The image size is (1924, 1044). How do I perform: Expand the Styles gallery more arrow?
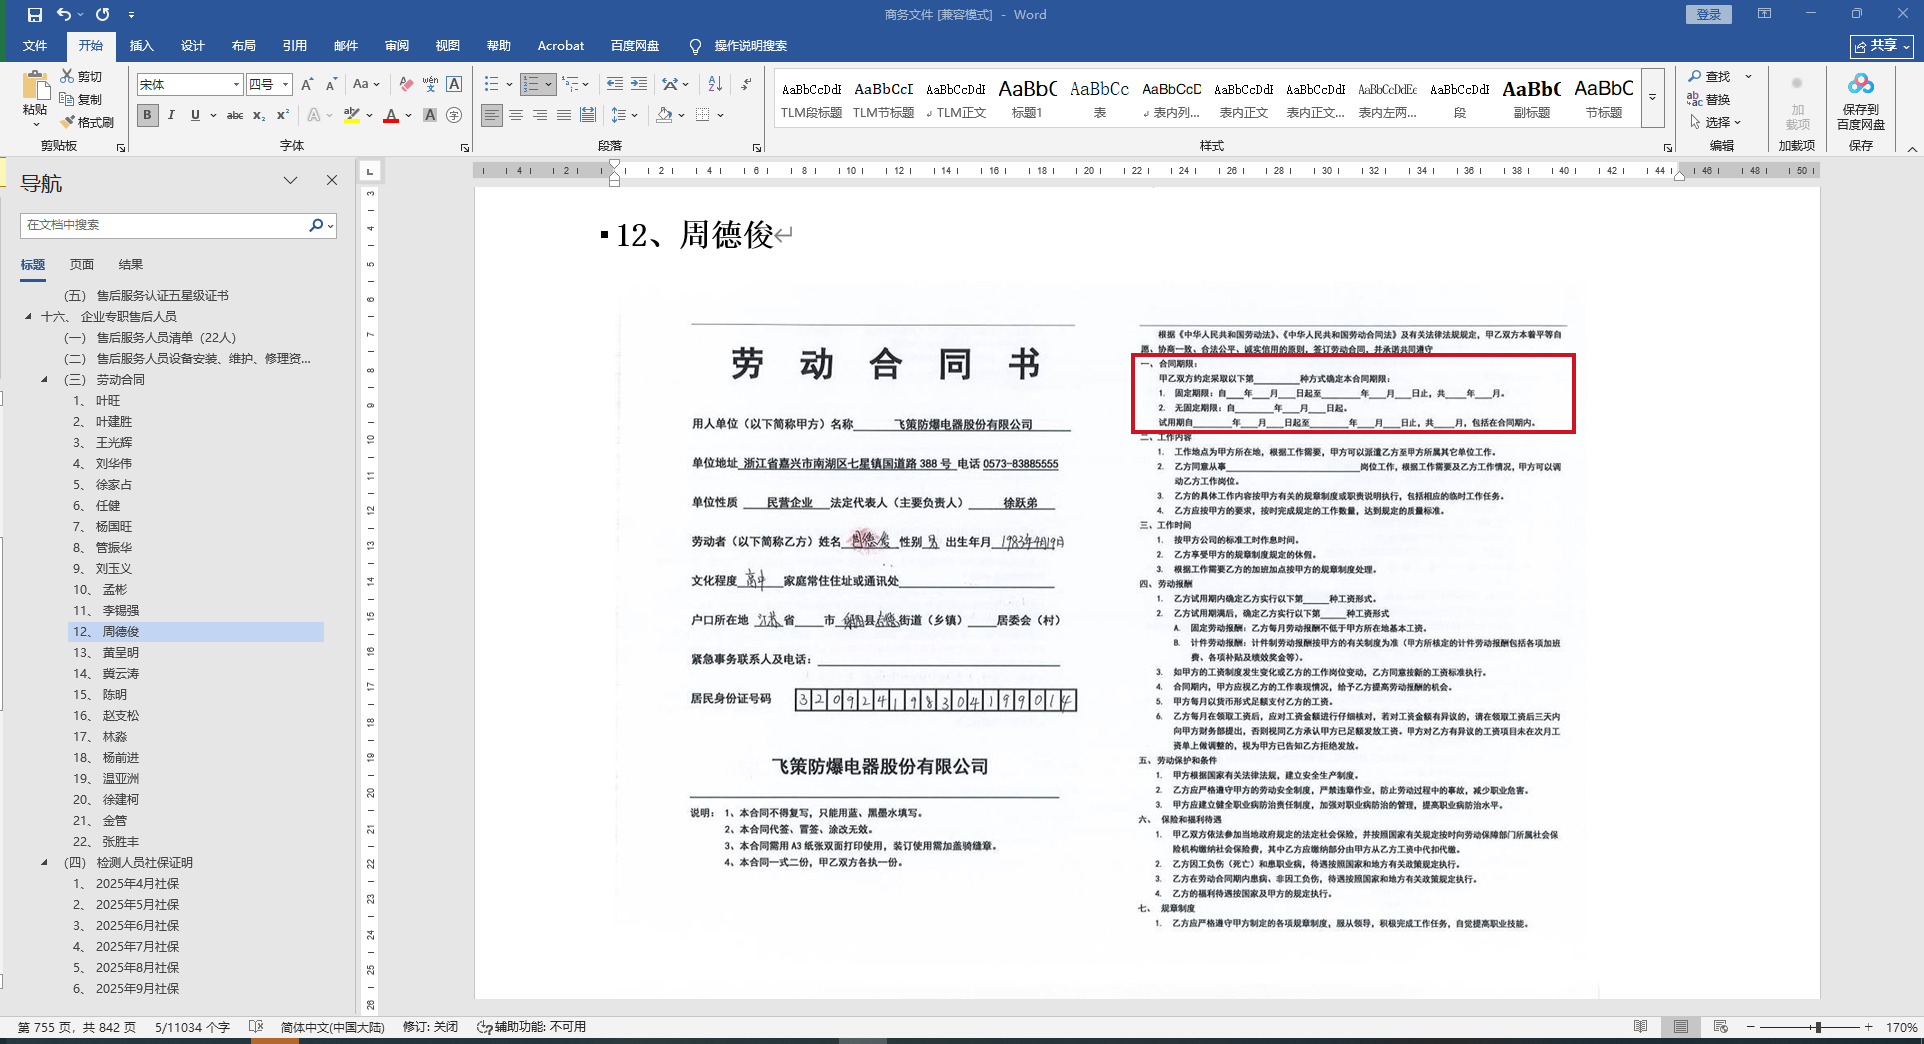1653,97
